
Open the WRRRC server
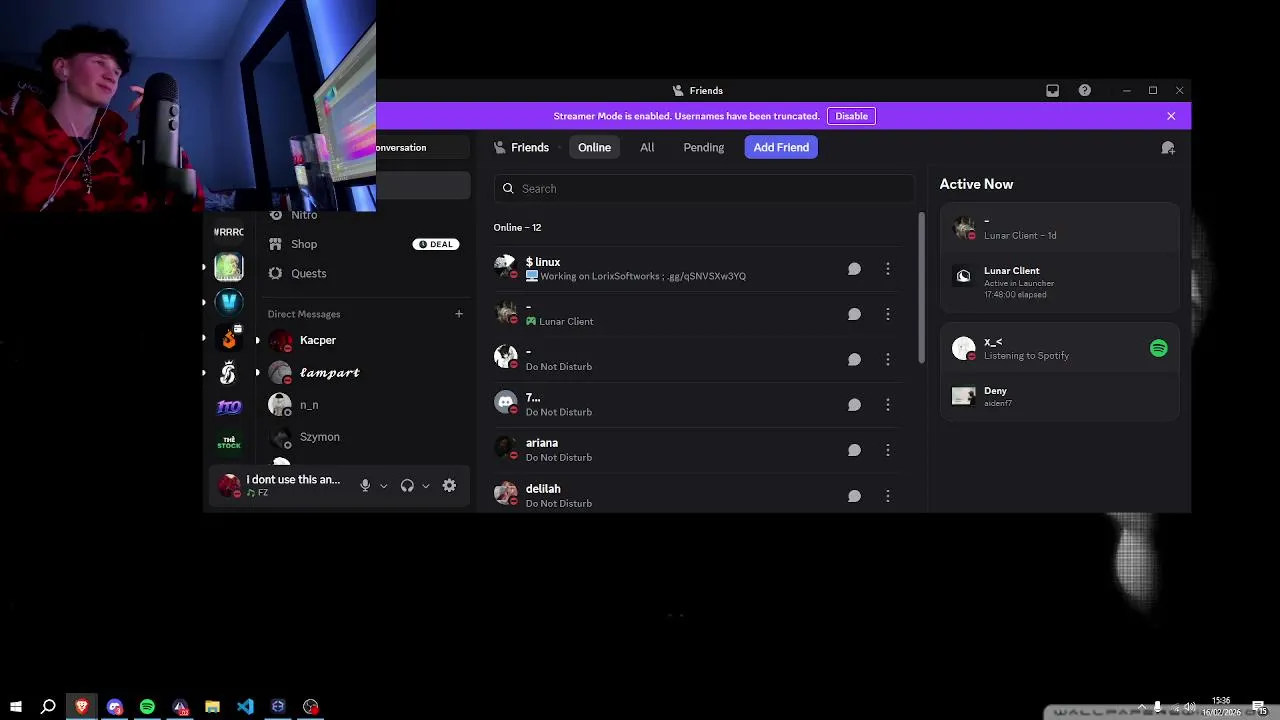tap(229, 232)
